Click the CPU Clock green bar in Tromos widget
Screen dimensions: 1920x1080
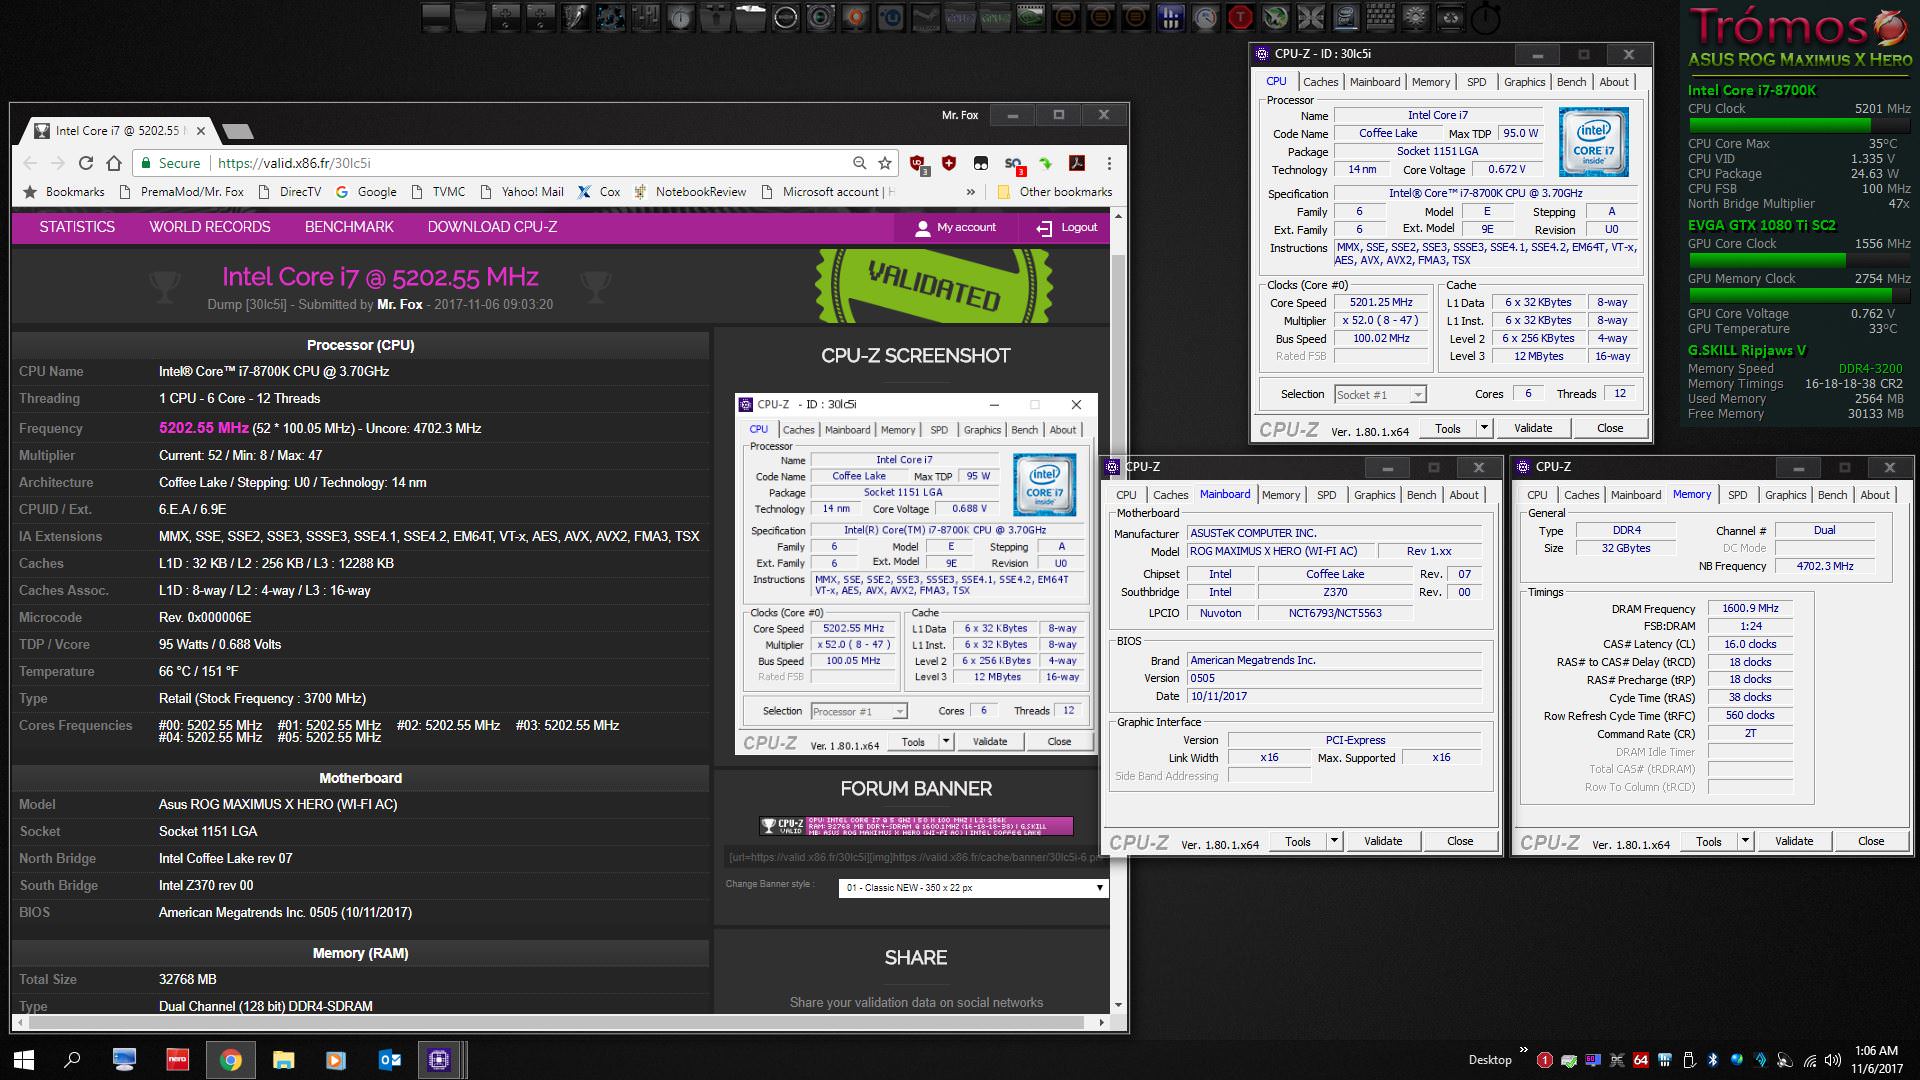[1799, 126]
